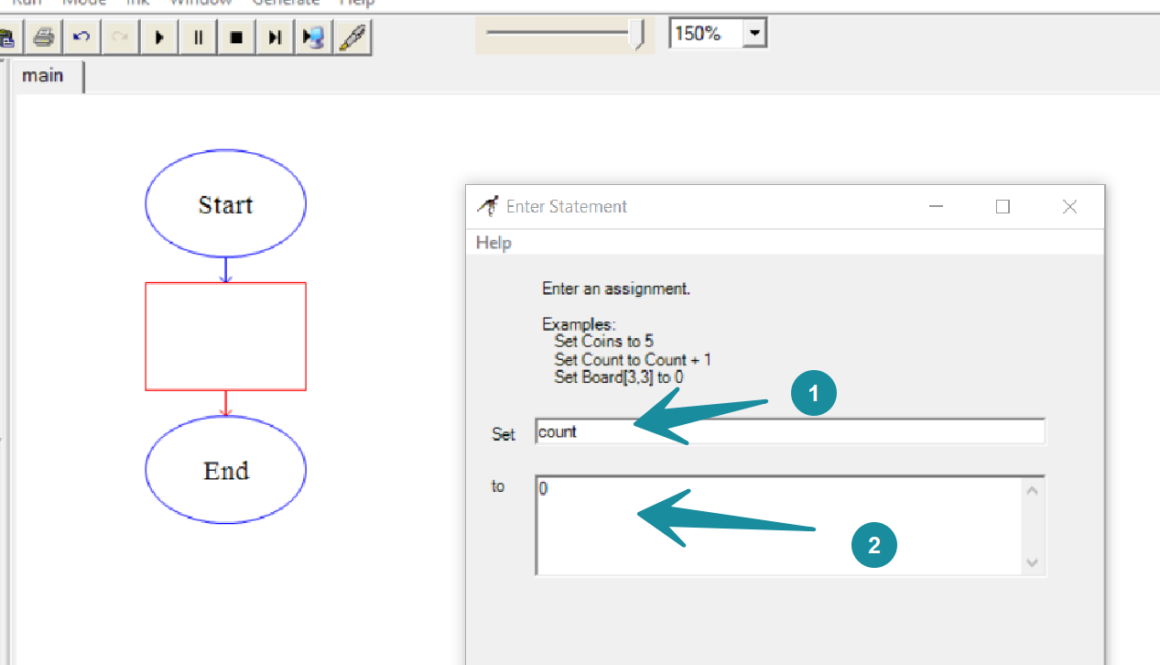
Task: Click the test against server icon
Action: (313, 37)
